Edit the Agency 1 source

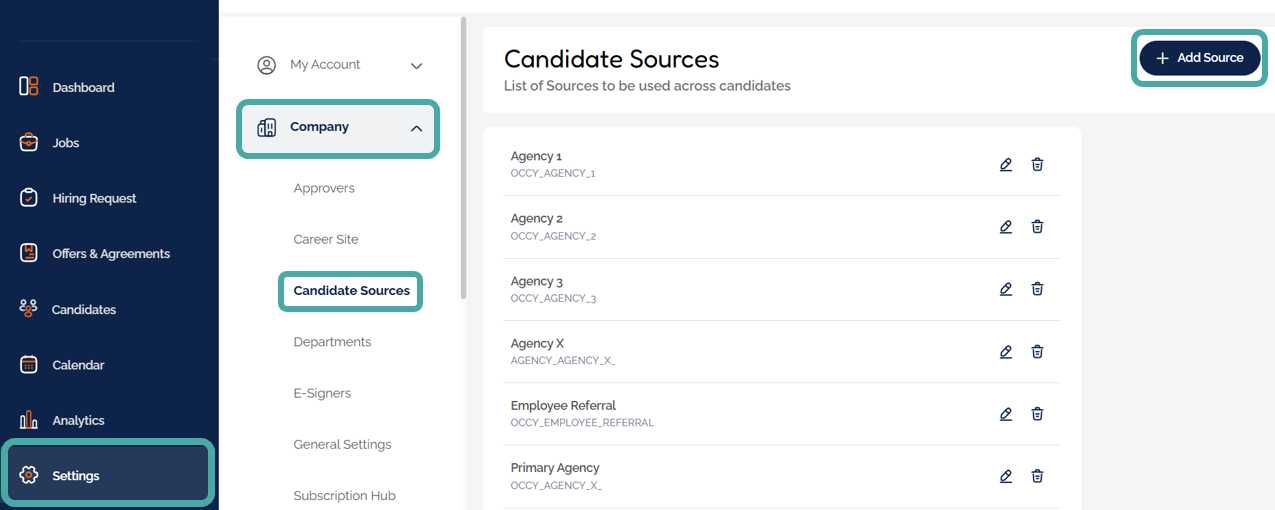click(1006, 164)
